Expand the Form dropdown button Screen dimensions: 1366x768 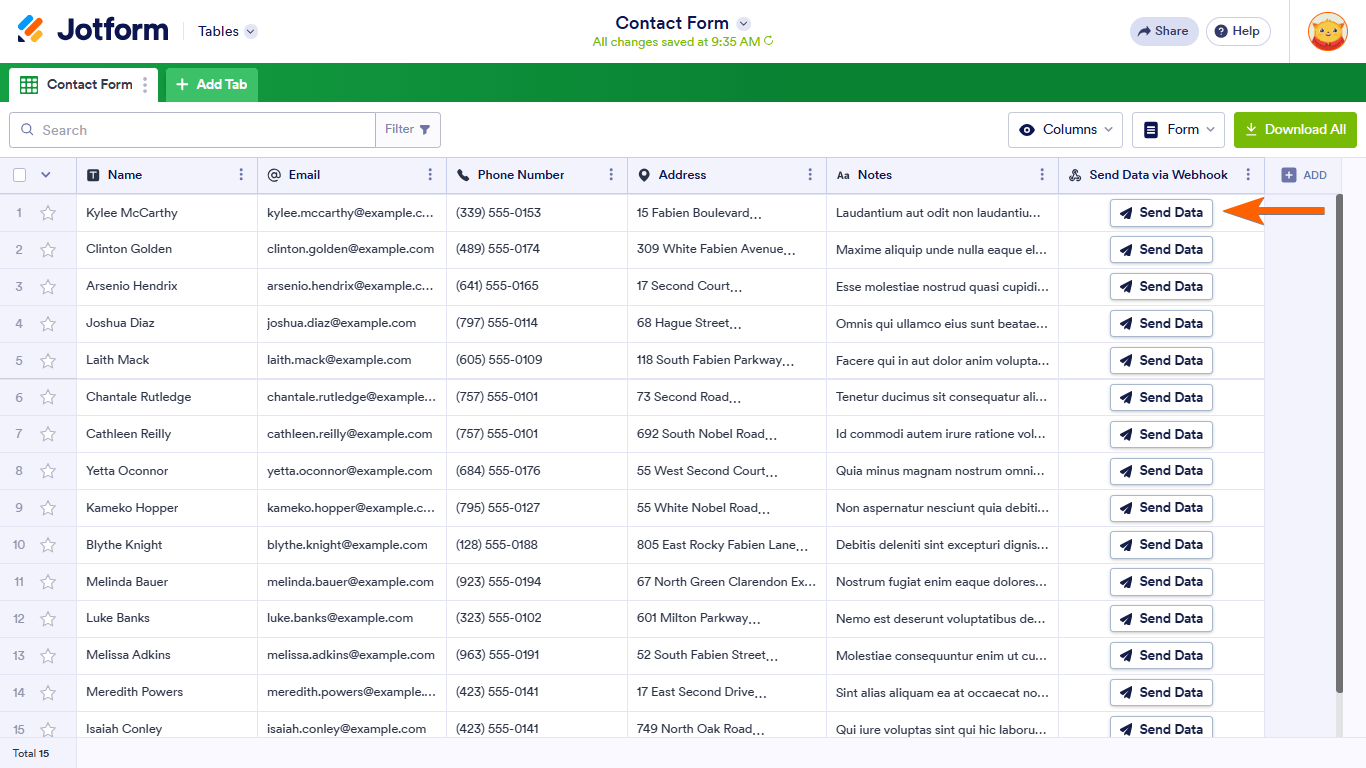(1178, 130)
